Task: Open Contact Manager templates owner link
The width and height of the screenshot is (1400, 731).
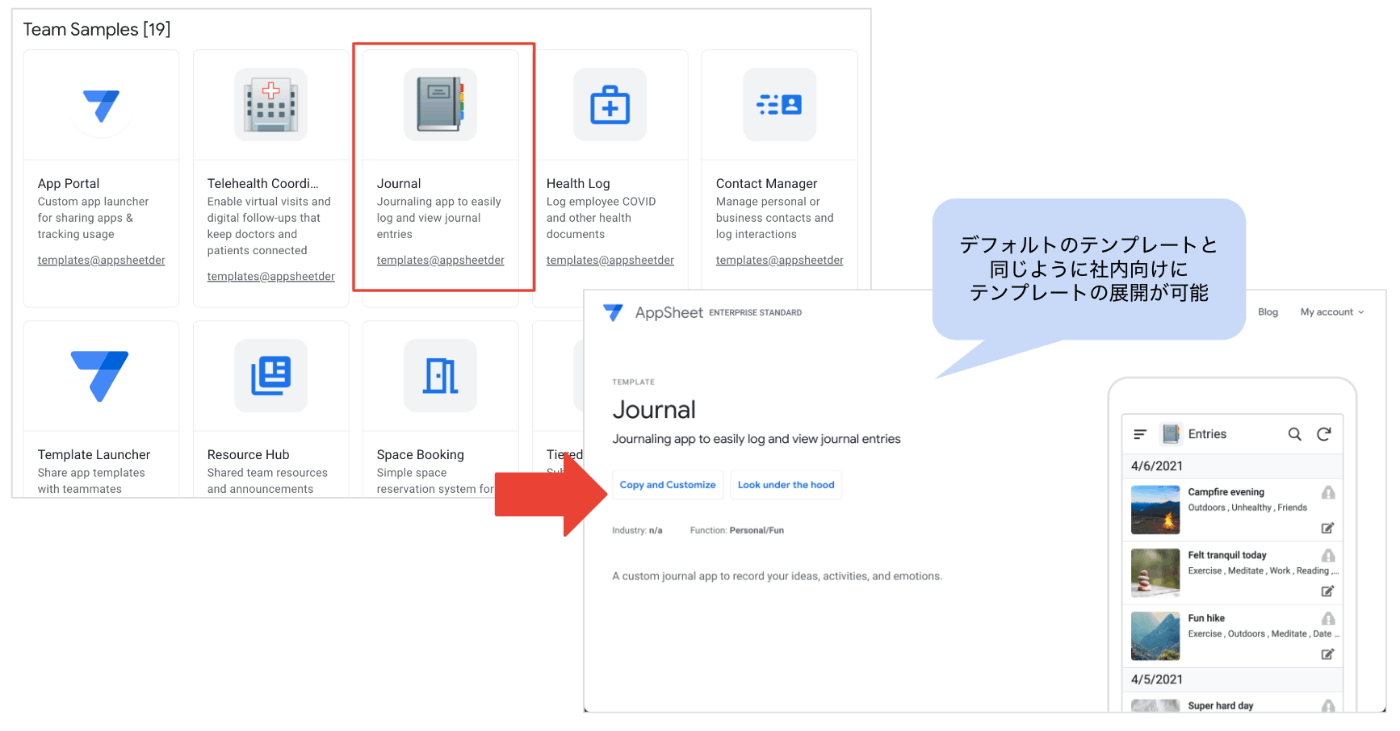Action: point(780,260)
